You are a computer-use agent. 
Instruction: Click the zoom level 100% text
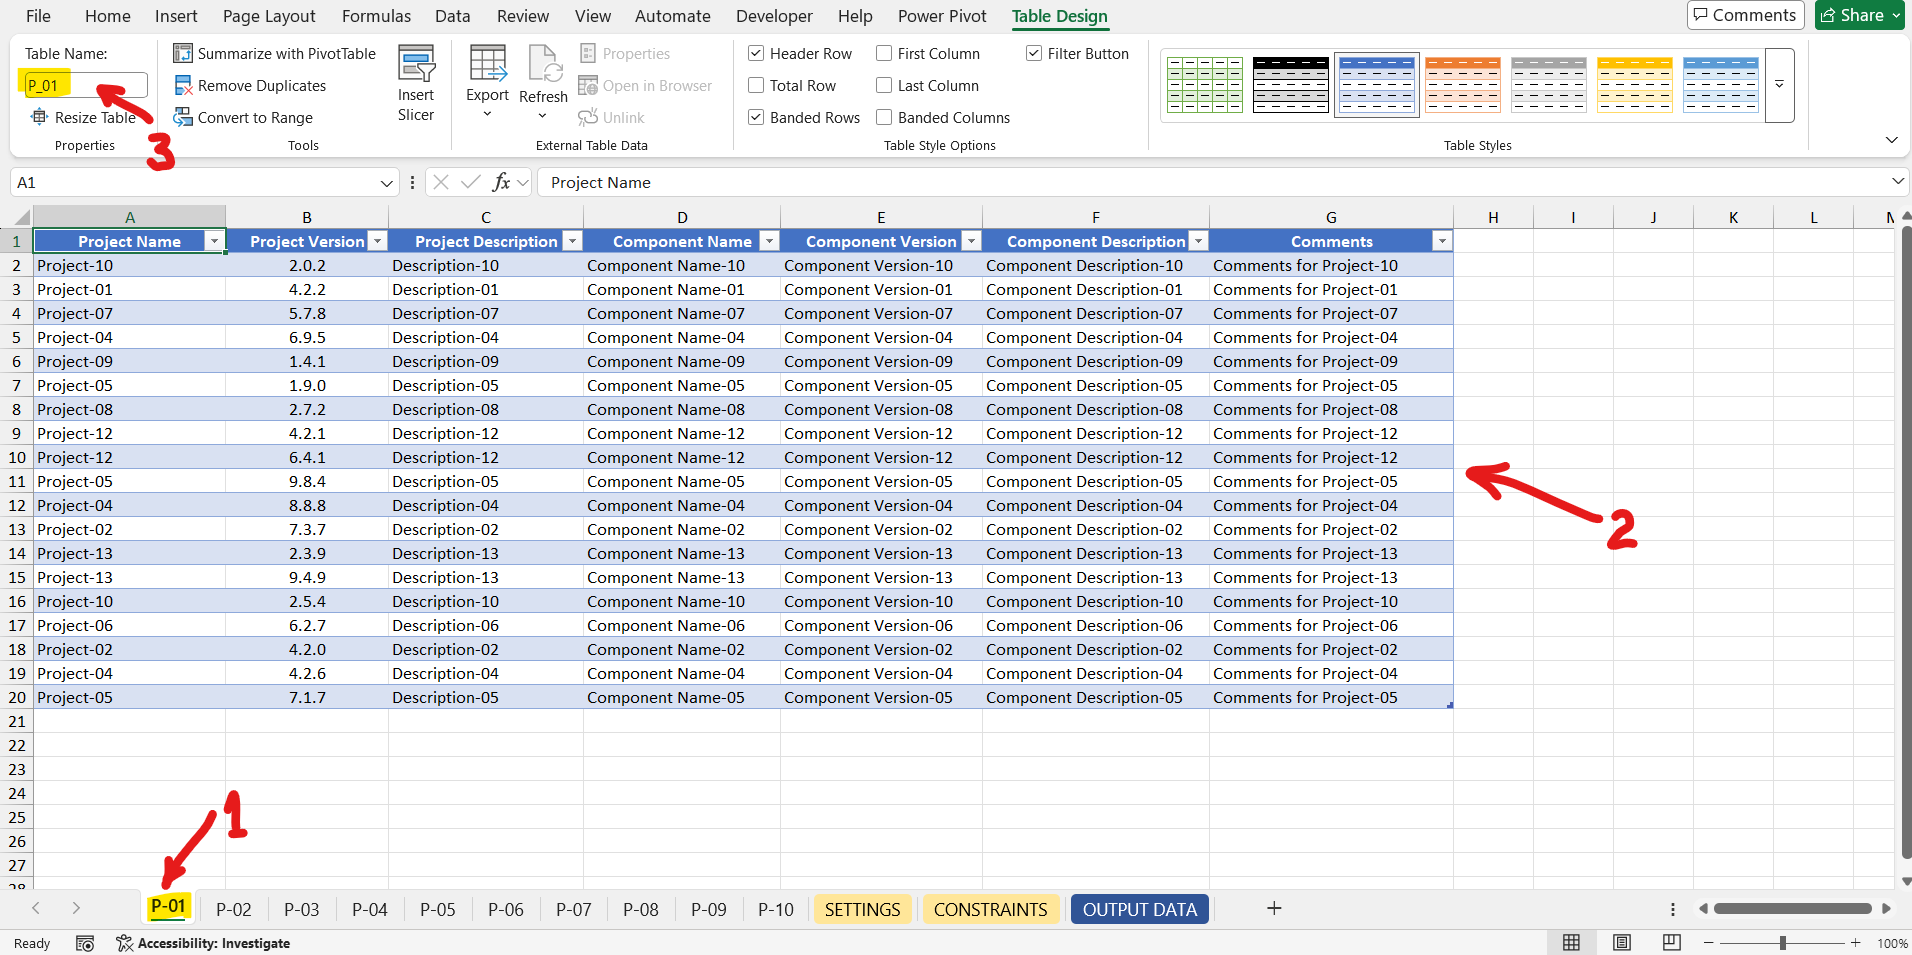1892,943
